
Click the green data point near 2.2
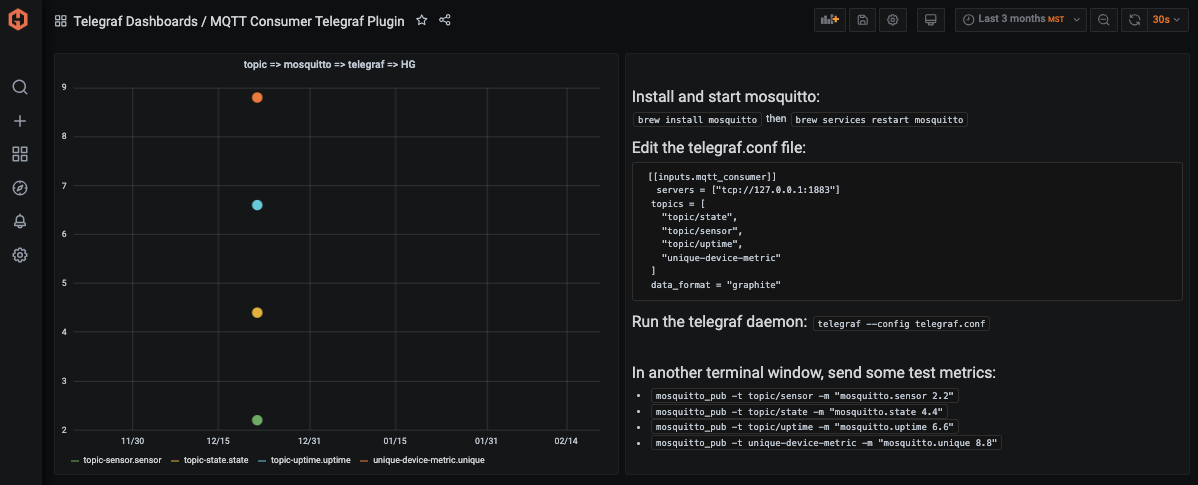pyautogui.click(x=257, y=420)
